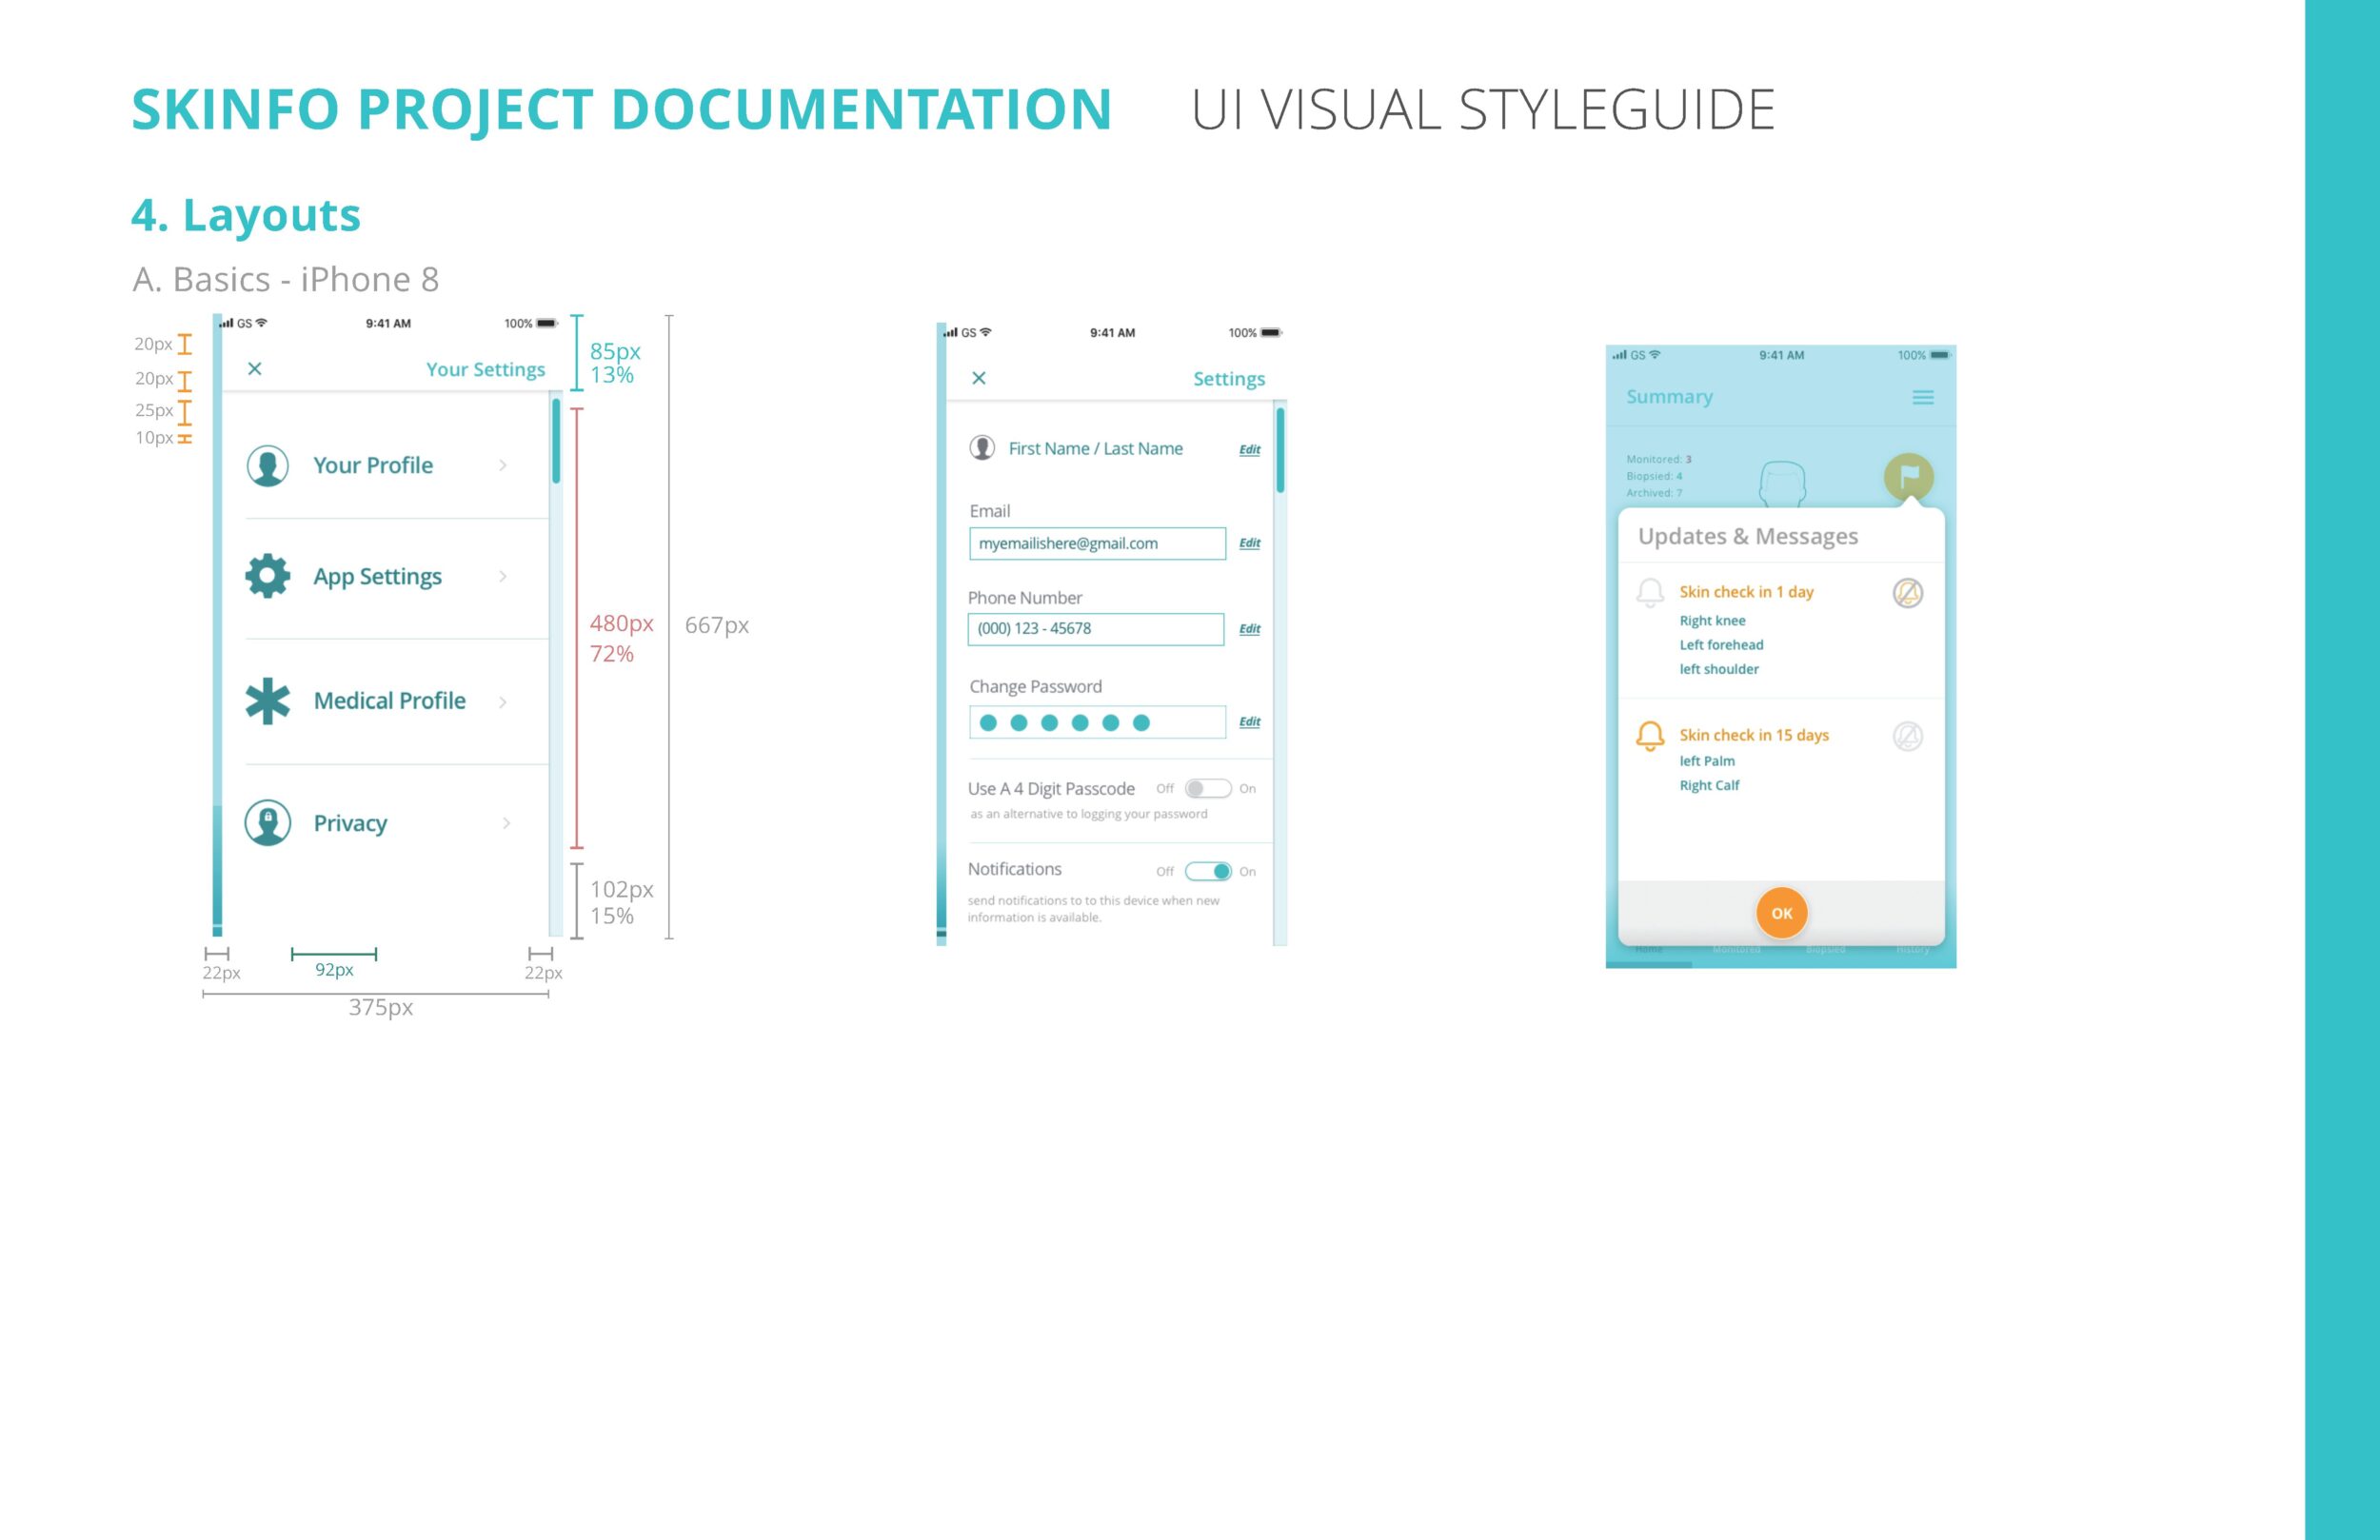Click the Privacy lock-avatar icon
This screenshot has width=2380, height=1540.
pos(268,823)
